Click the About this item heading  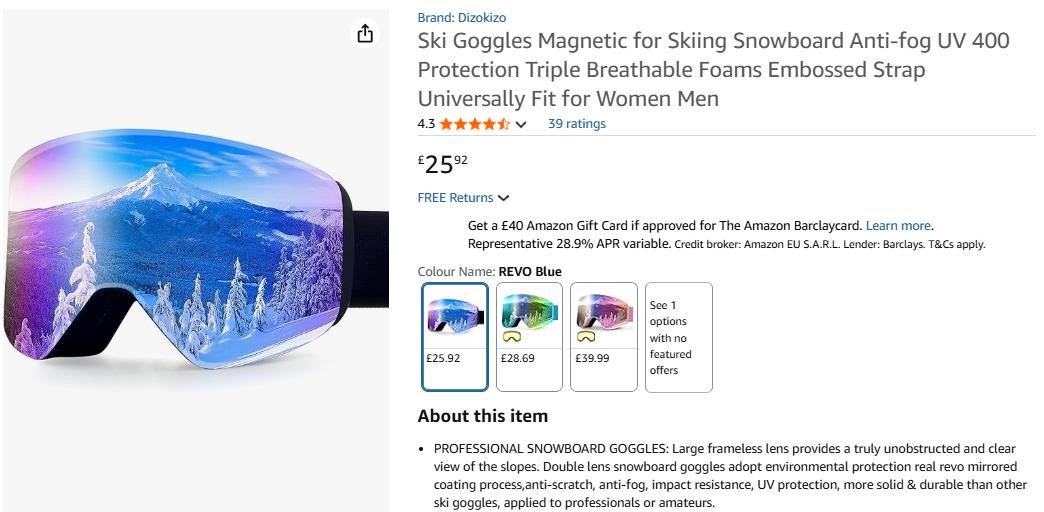[x=483, y=416]
